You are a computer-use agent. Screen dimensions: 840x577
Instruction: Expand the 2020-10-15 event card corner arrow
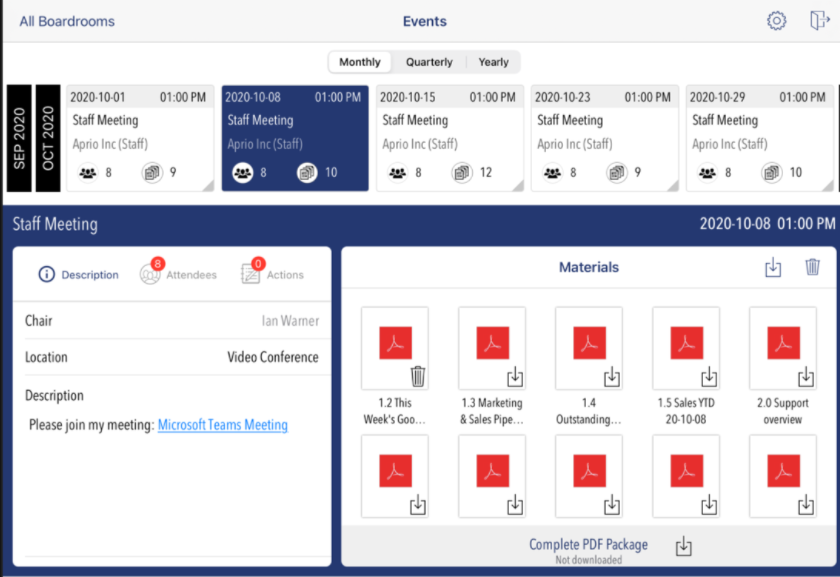click(517, 184)
